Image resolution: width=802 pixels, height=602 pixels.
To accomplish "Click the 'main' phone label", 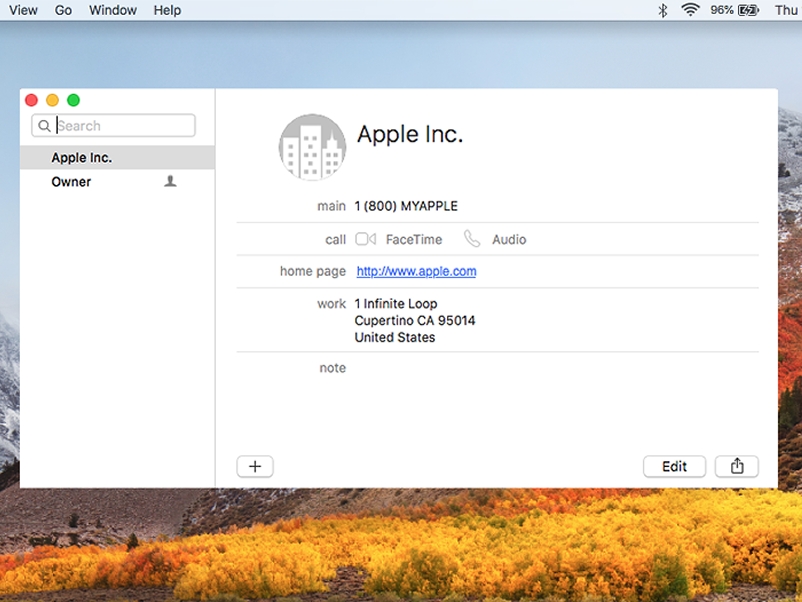I will pos(331,206).
